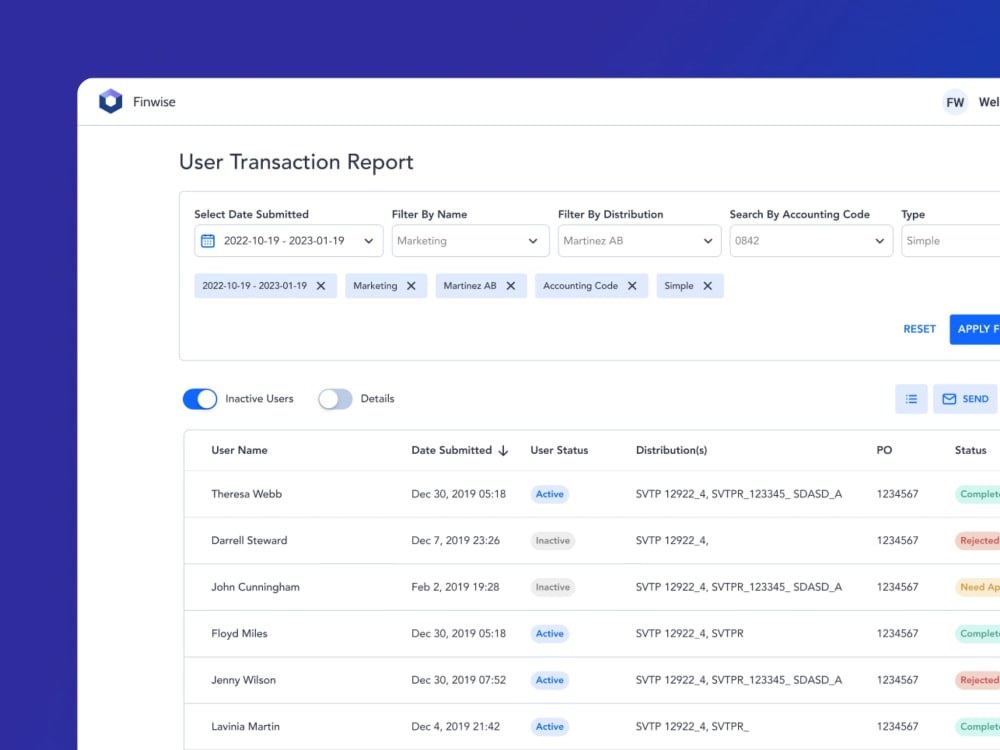This screenshot has height=750, width=1000.
Task: Click the accounting code field containing 0842
Action: (811, 240)
